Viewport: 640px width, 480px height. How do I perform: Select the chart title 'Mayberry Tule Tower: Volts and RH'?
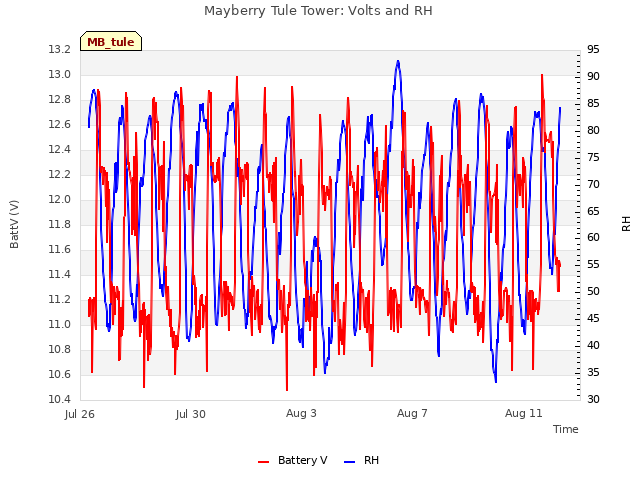point(318,11)
